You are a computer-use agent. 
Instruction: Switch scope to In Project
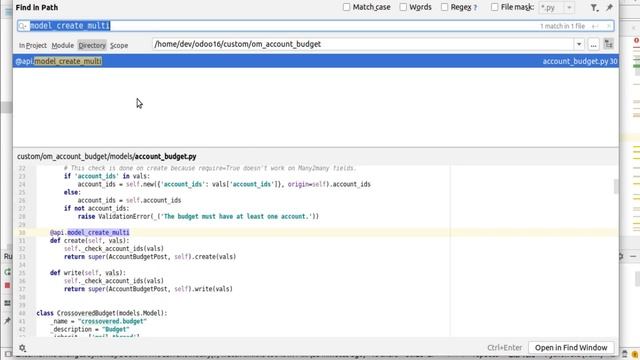(x=33, y=45)
